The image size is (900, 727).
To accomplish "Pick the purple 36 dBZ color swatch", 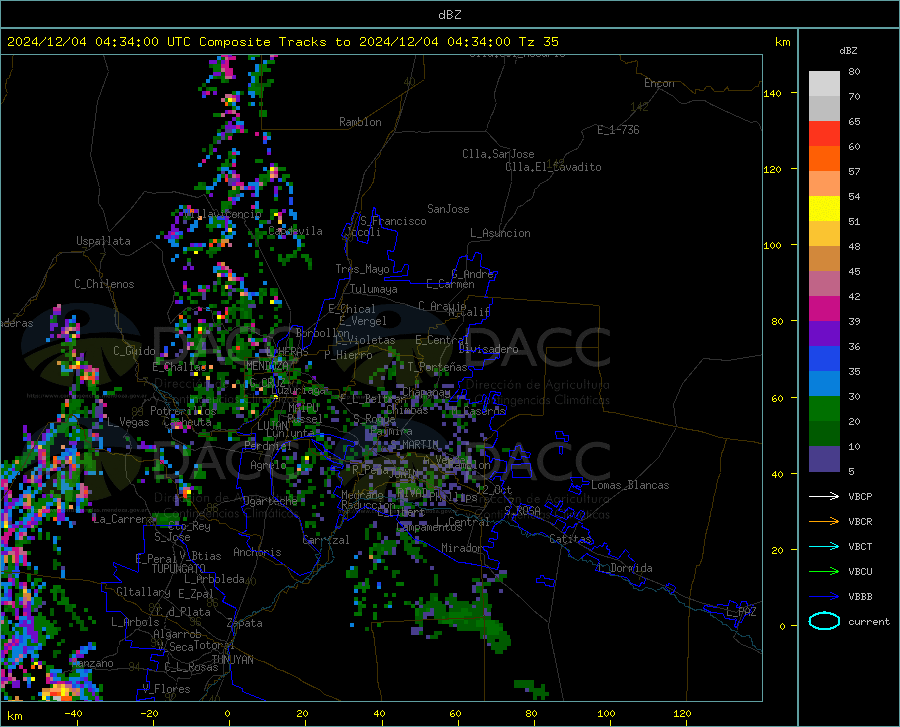I will (x=824, y=333).
